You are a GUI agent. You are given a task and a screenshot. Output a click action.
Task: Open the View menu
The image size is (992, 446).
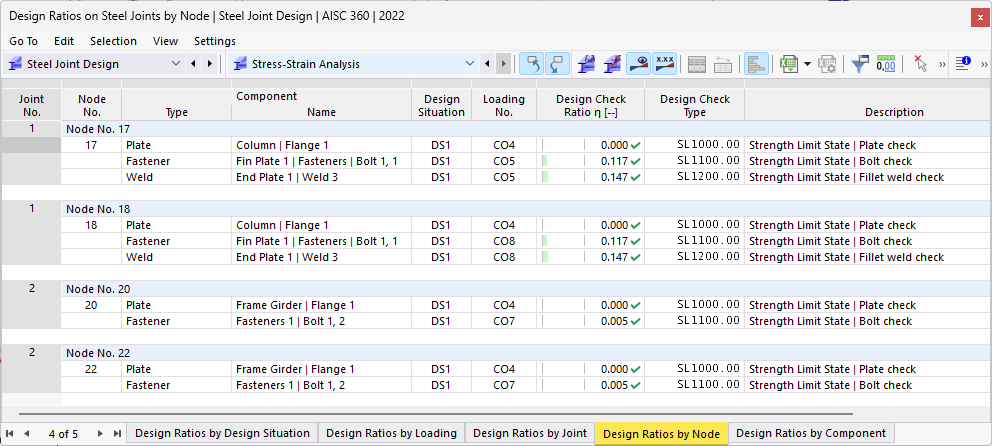(165, 41)
